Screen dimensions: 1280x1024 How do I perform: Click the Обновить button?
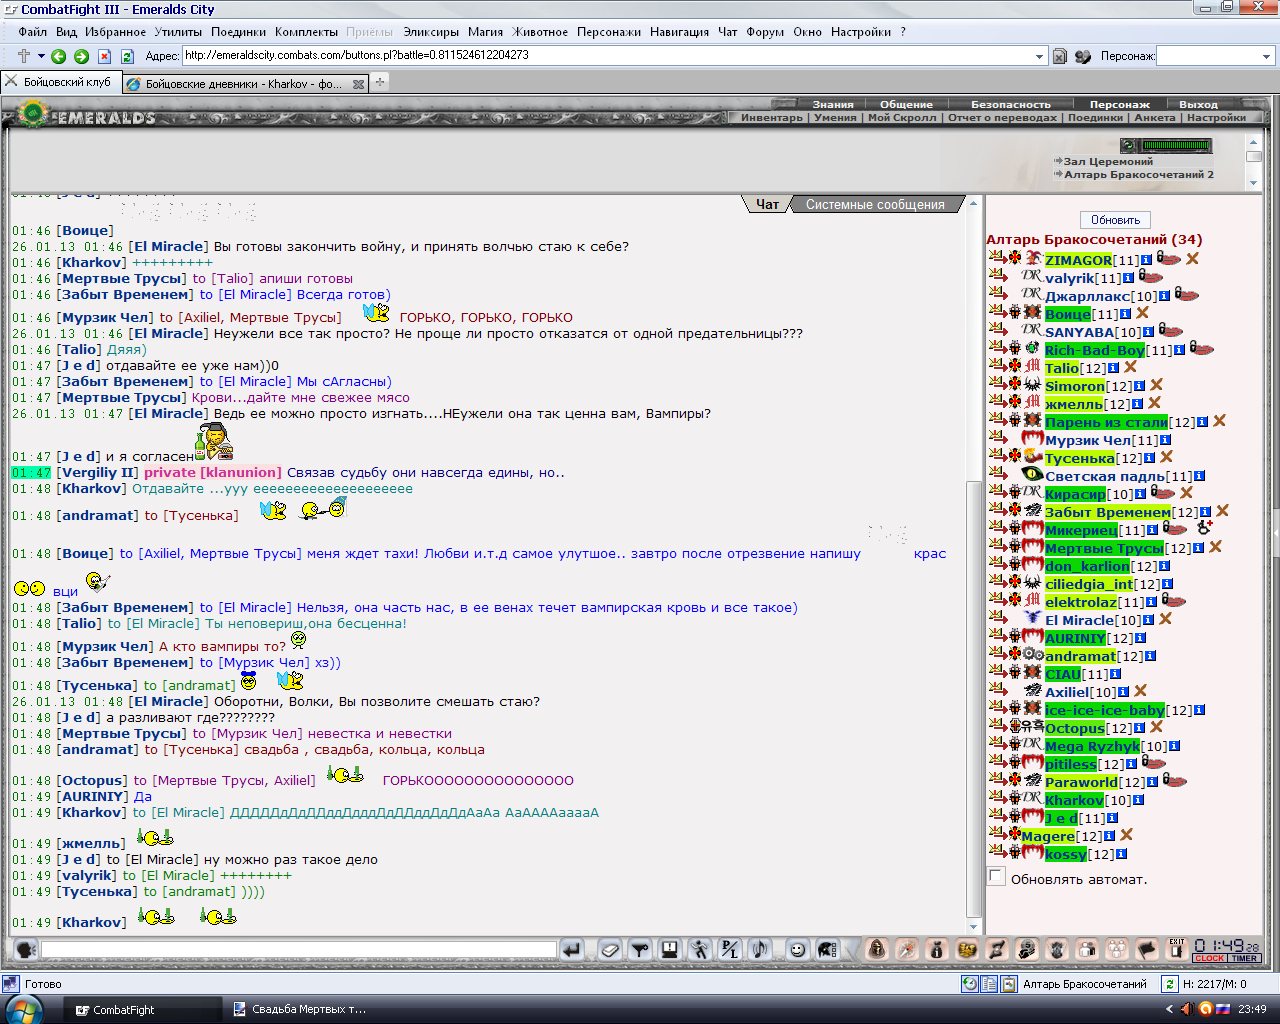coord(1116,220)
